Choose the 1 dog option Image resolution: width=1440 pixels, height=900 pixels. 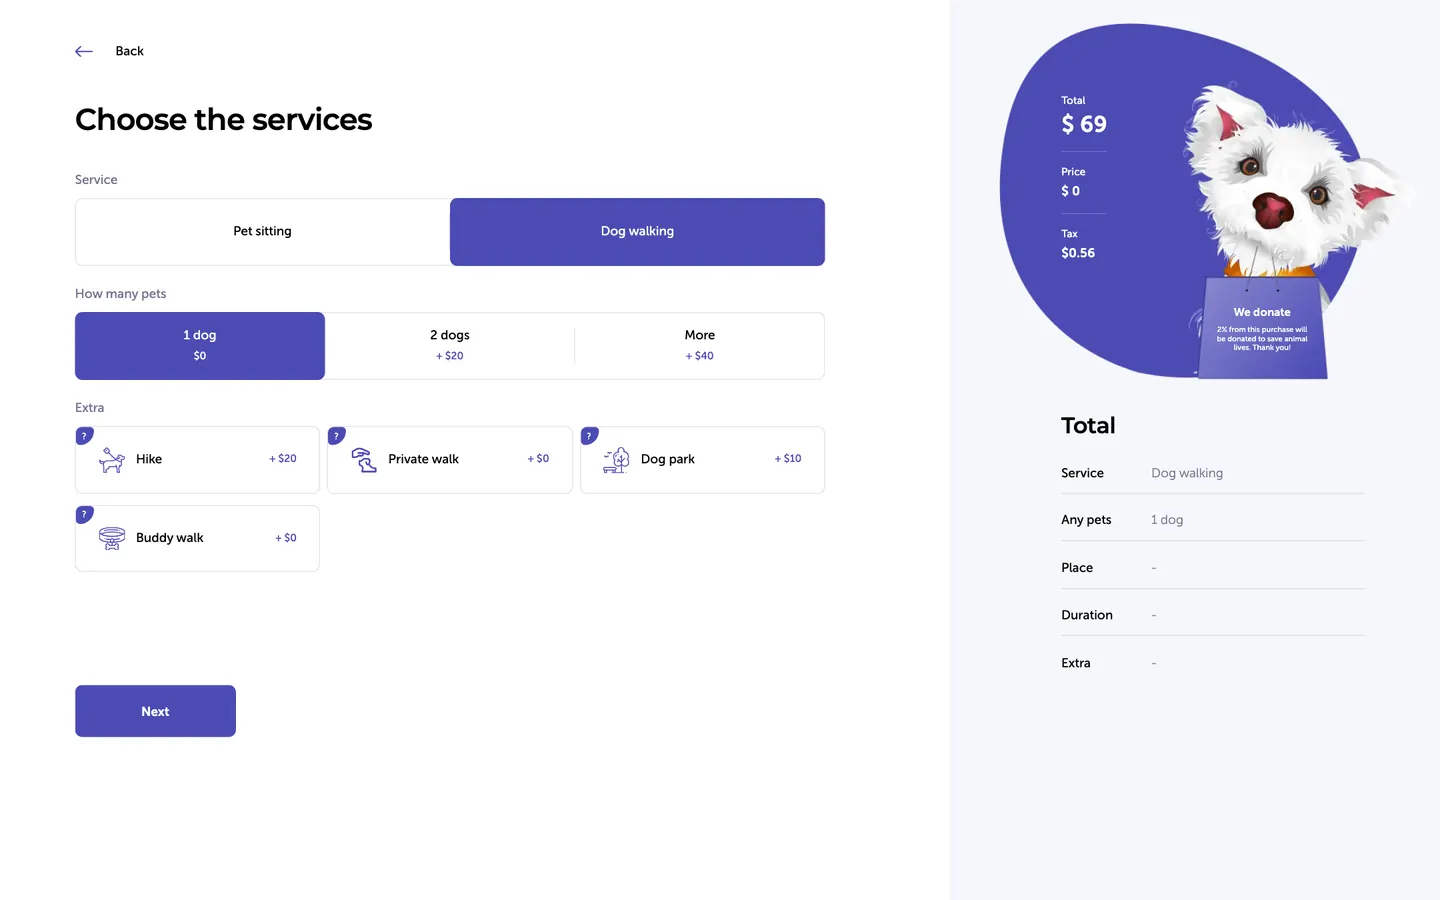click(x=200, y=346)
